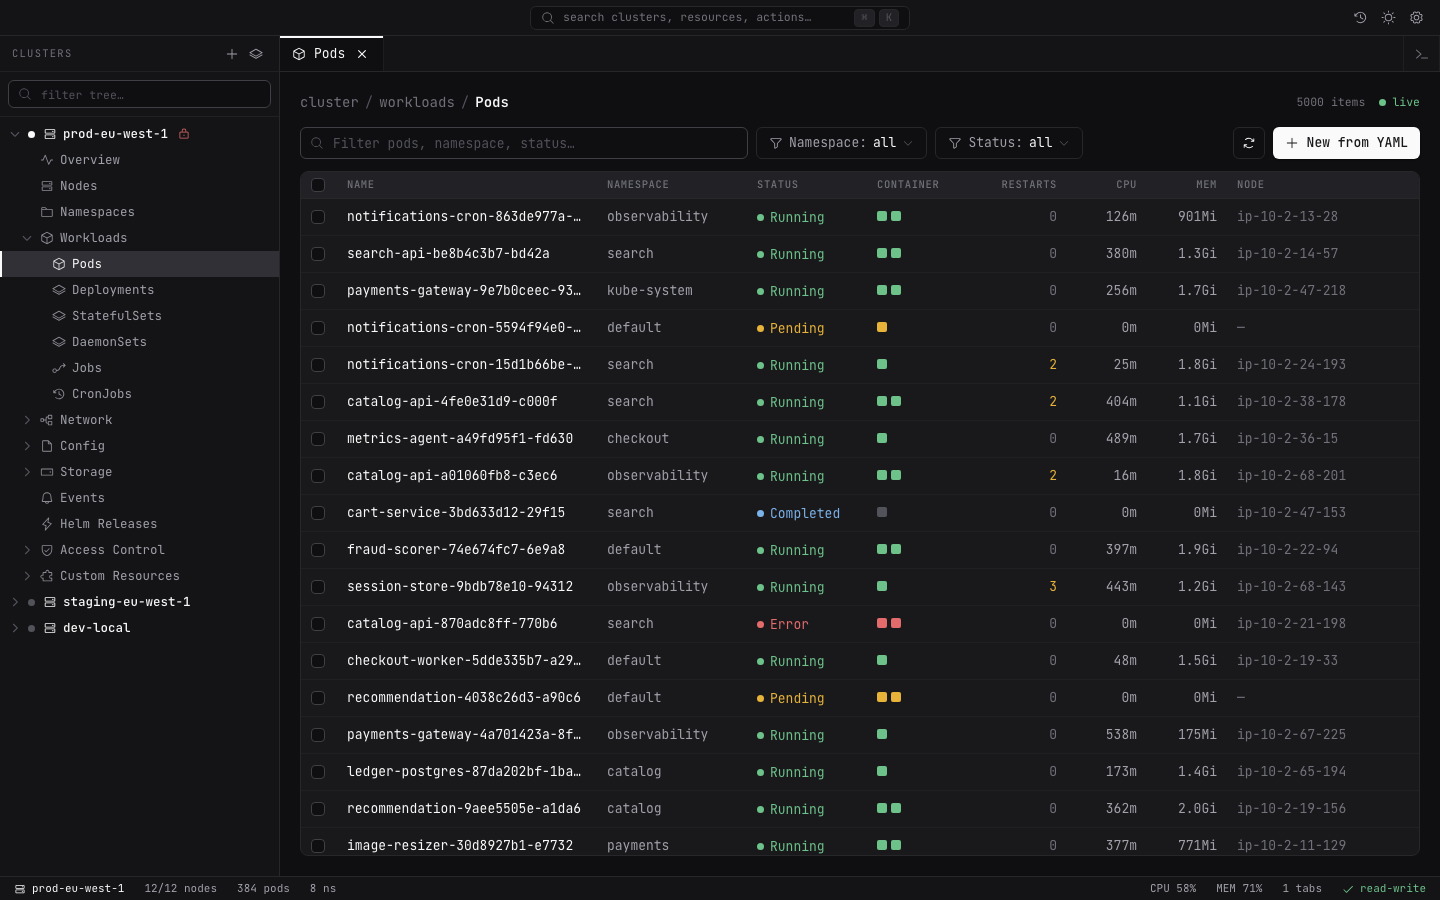This screenshot has width=1440, height=900.
Task: Focus the Filter pods input field
Action: (523, 143)
